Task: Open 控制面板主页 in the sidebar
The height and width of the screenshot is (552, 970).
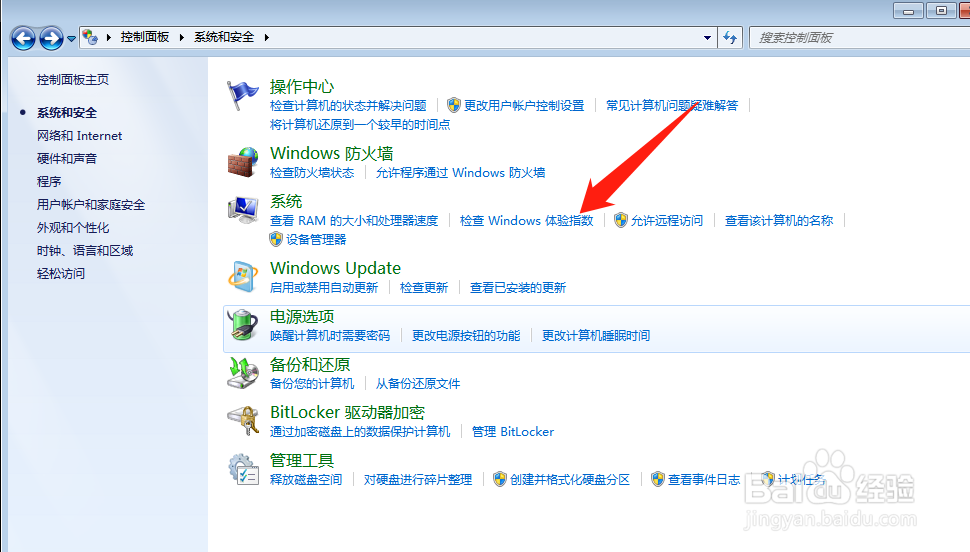Action: tap(72, 80)
